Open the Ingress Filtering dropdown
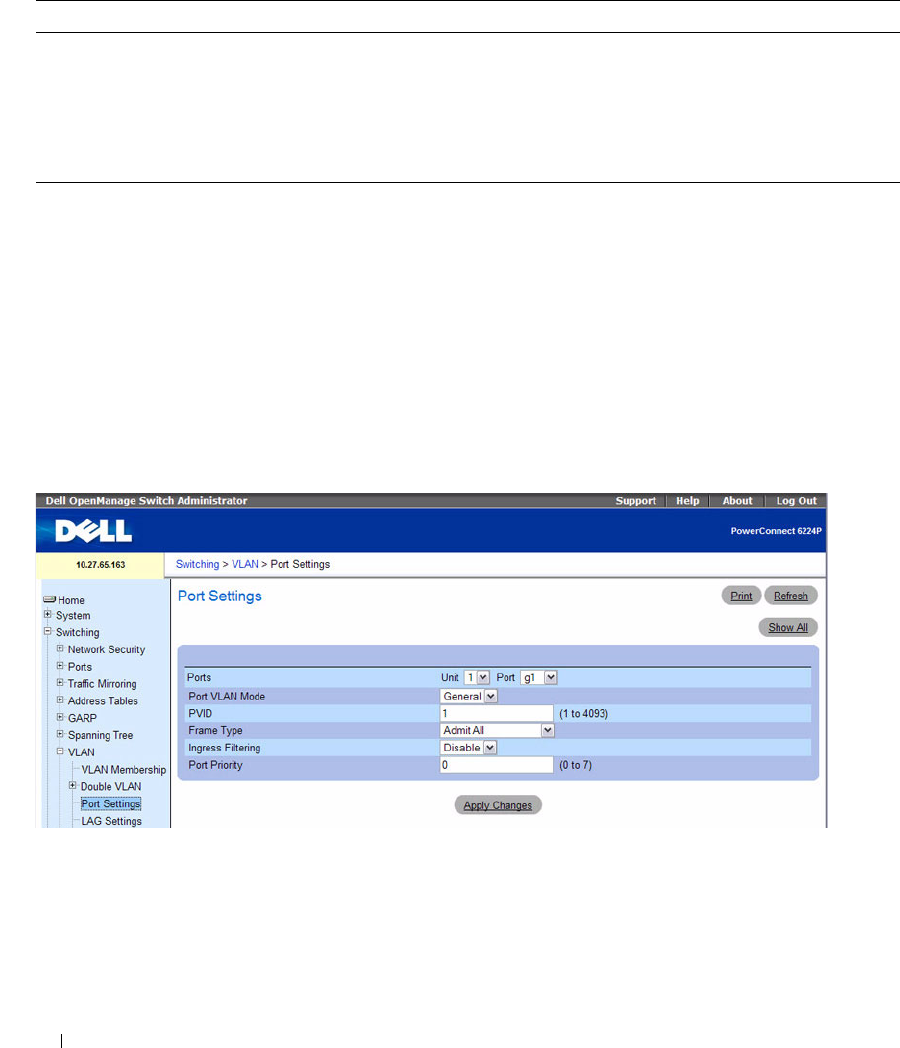Viewport: 900px width, 1048px height. click(x=468, y=747)
